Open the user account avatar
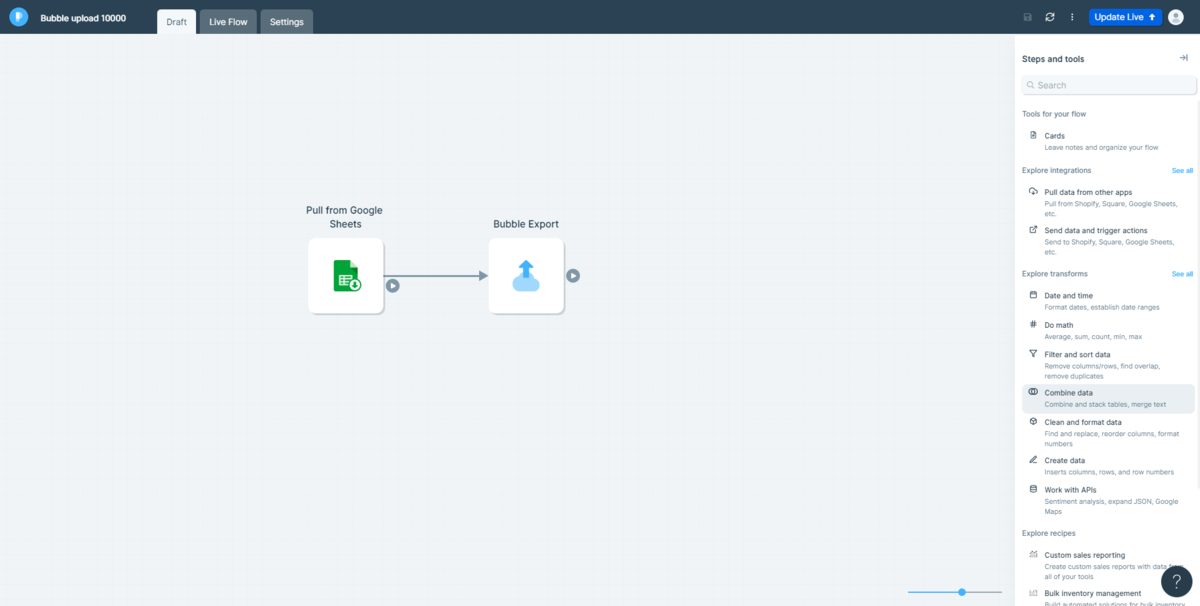 pyautogui.click(x=1176, y=17)
